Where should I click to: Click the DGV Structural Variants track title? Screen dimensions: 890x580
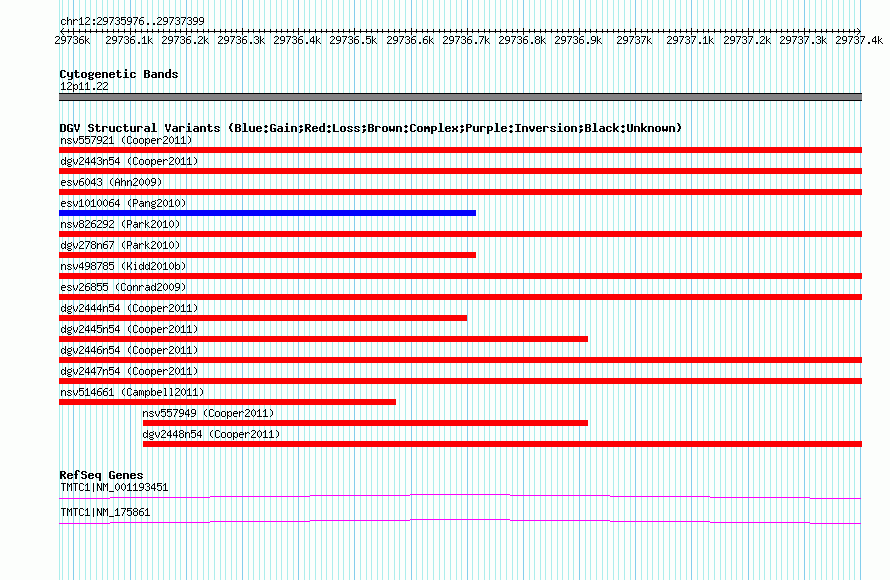click(x=370, y=128)
